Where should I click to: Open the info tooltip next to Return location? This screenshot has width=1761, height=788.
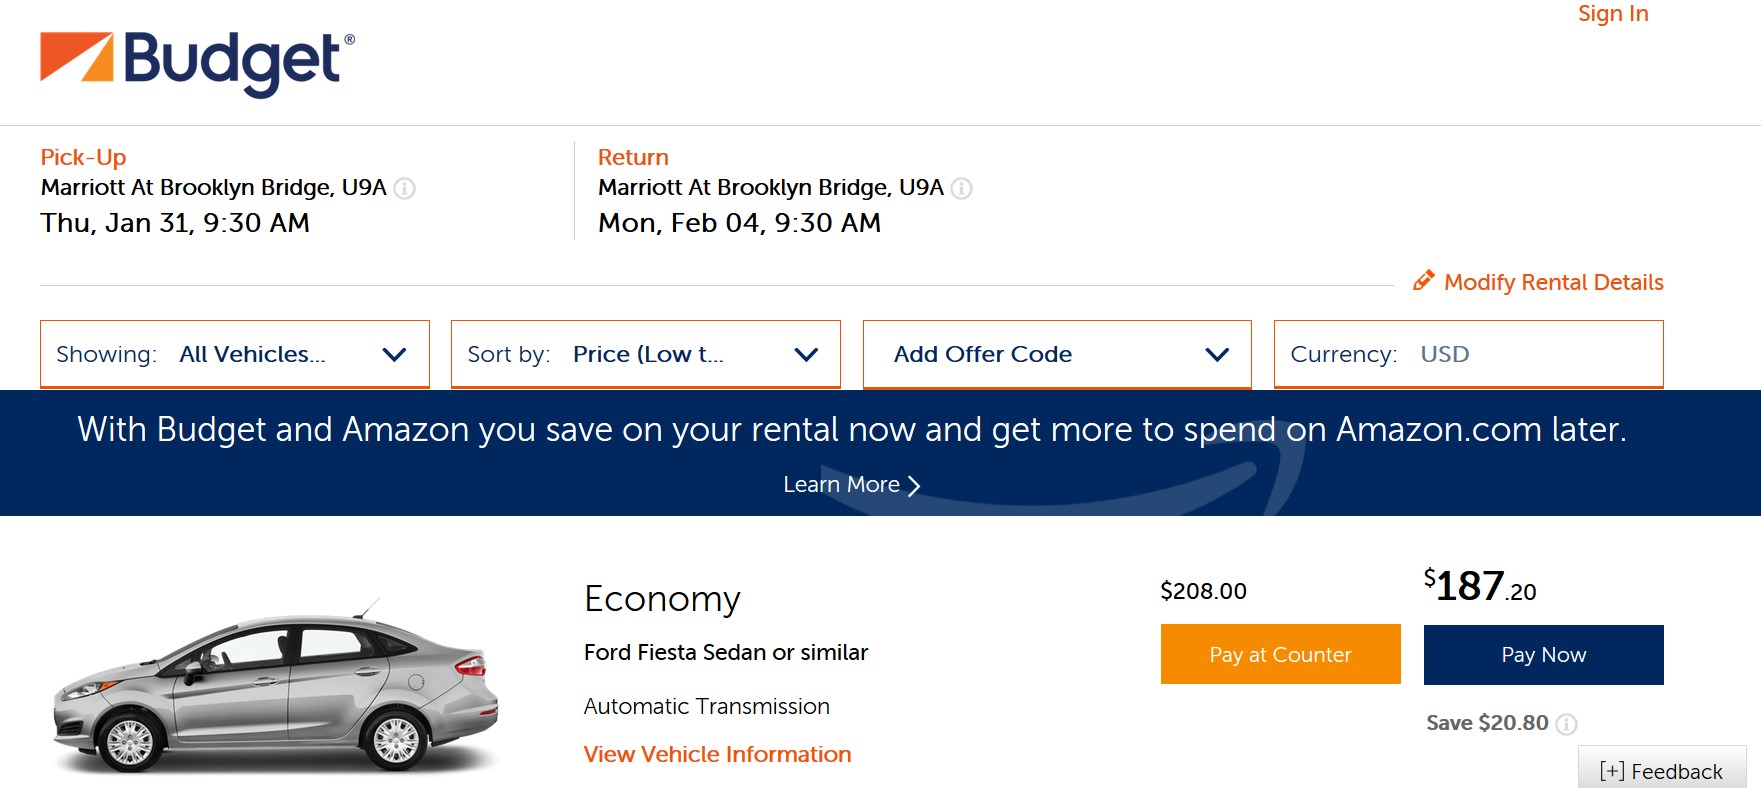(x=961, y=187)
